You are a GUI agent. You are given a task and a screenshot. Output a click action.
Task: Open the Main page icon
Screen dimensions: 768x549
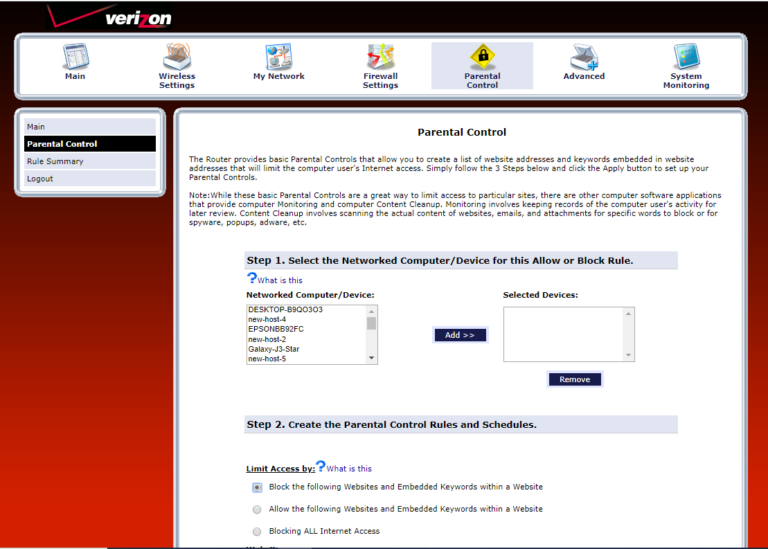coord(75,57)
